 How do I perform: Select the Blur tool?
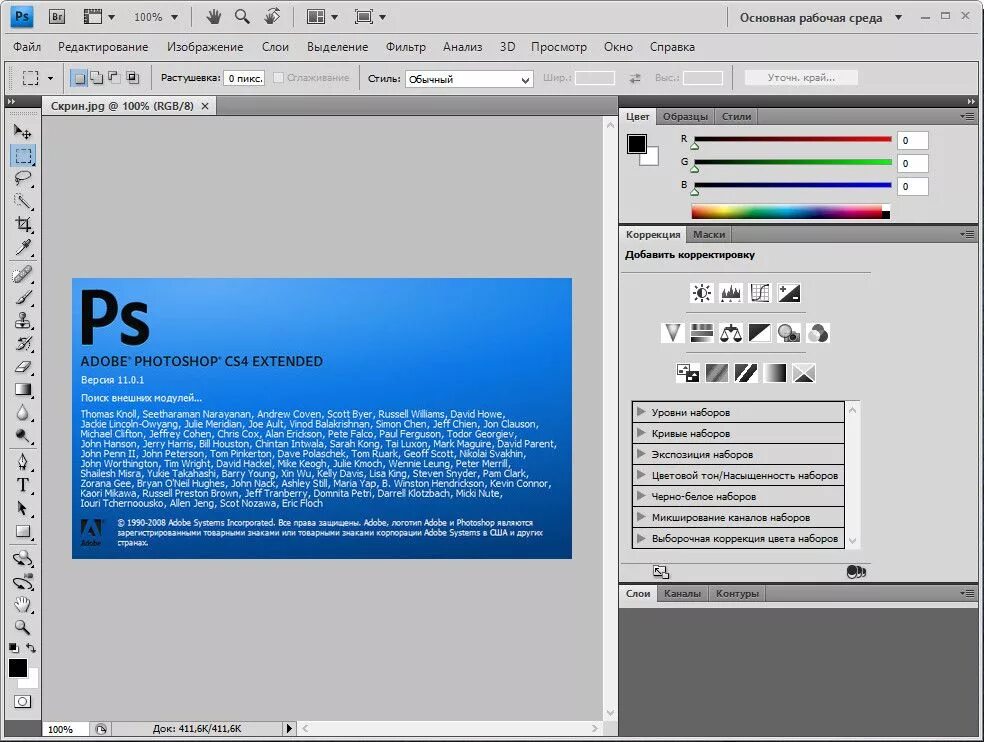23,413
